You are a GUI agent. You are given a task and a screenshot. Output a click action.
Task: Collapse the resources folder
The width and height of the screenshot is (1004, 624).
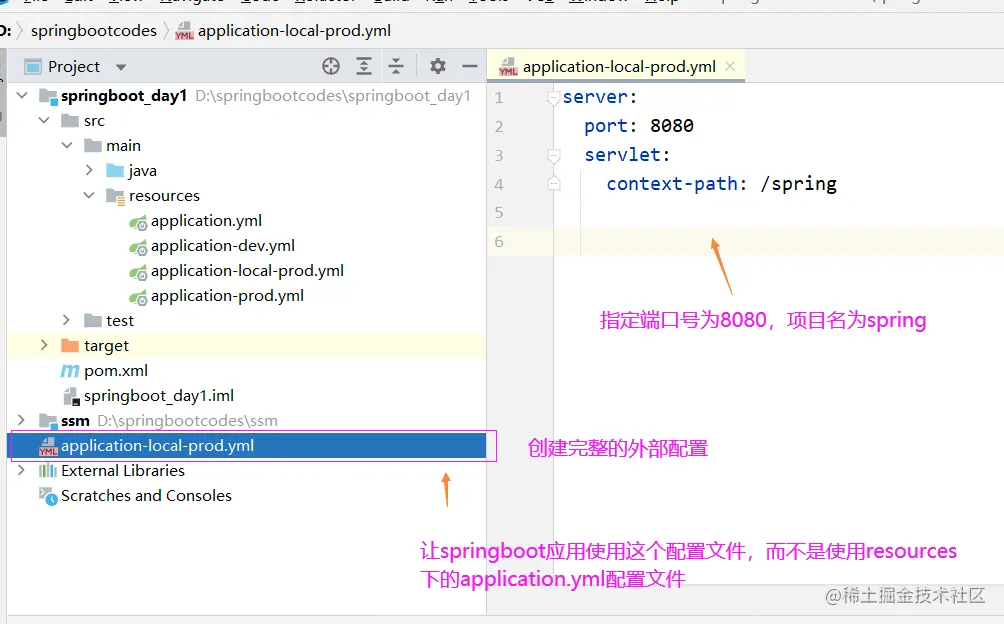tap(89, 195)
